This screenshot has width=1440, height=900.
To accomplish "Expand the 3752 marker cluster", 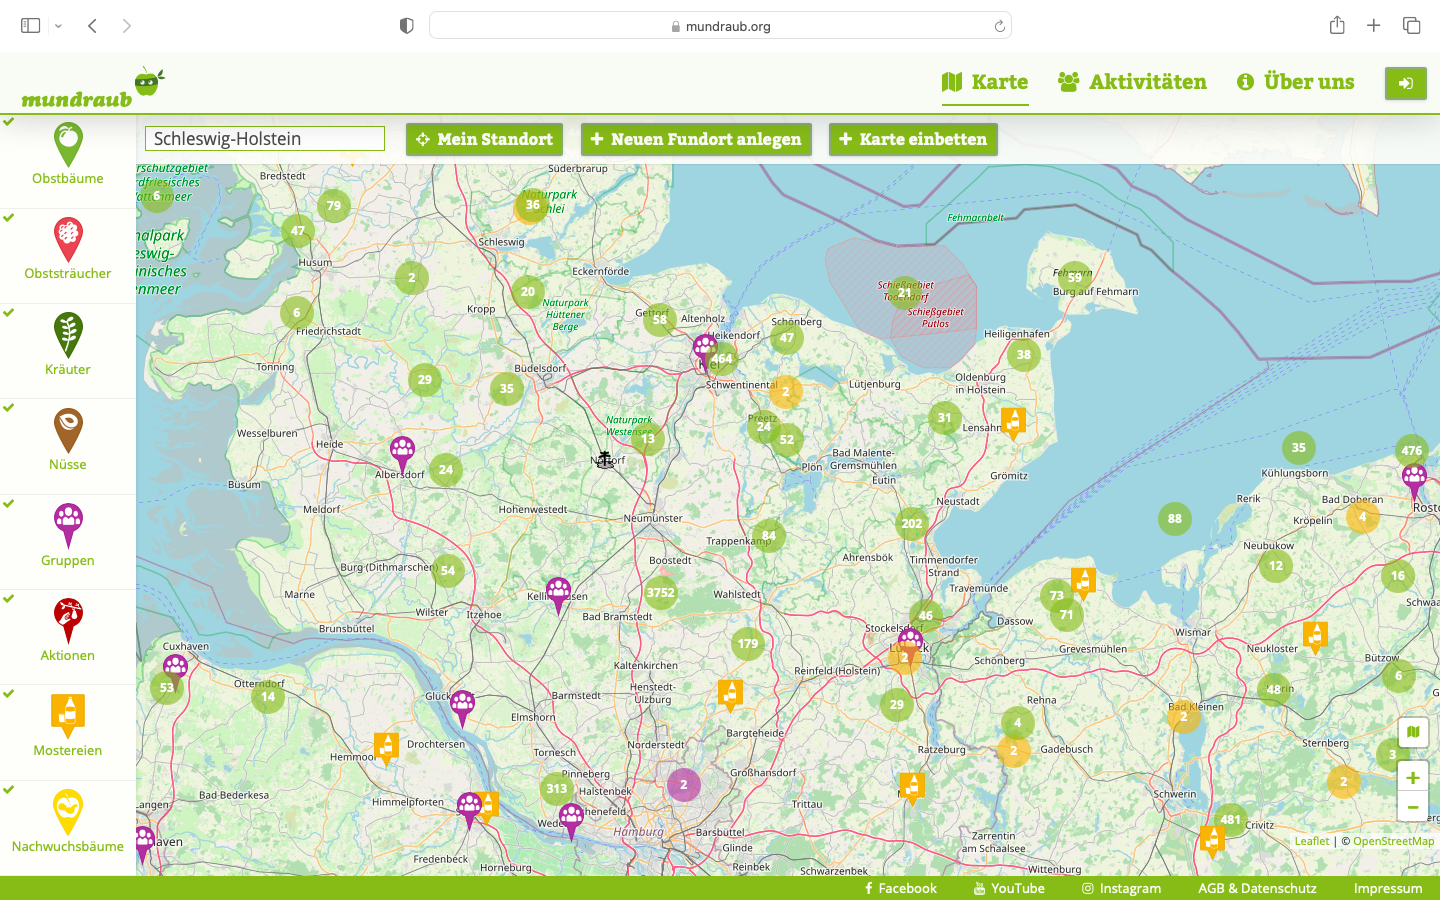I will tap(661, 592).
